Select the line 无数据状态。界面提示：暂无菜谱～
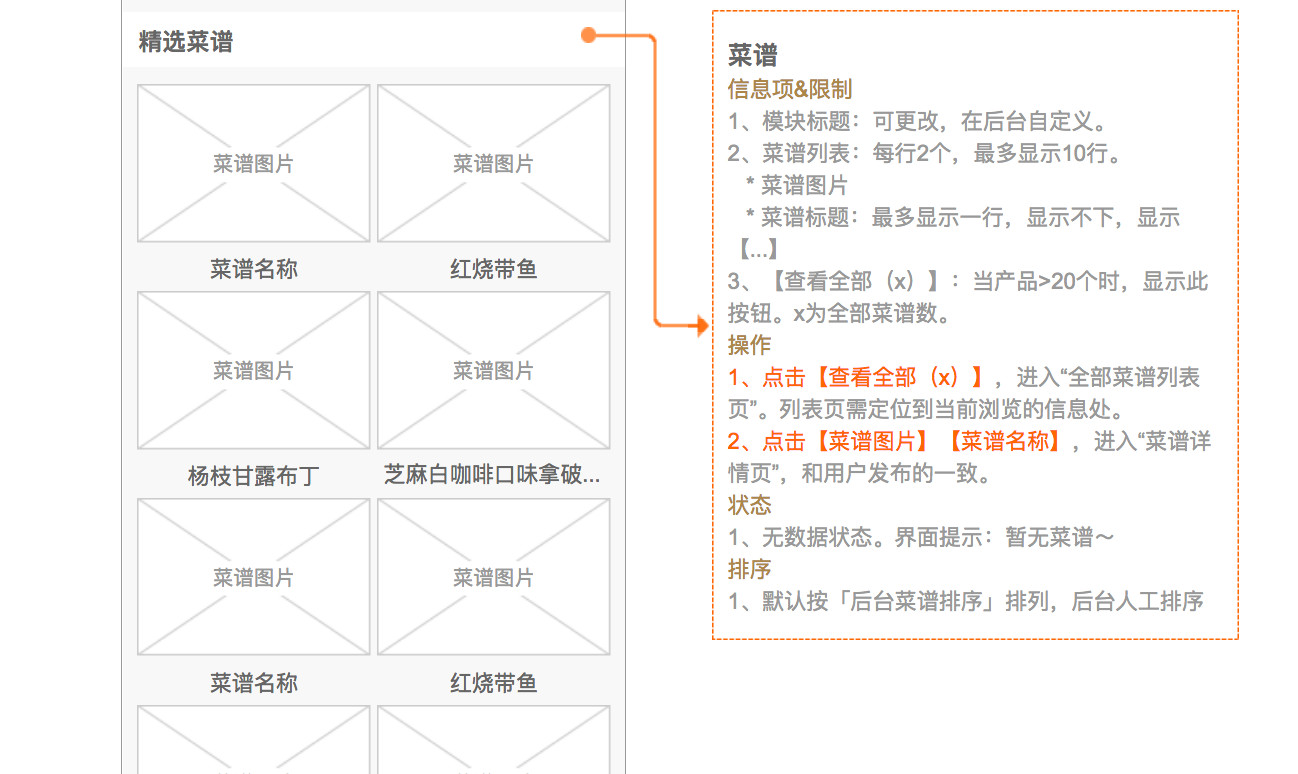This screenshot has width=1298, height=774. tap(921, 537)
